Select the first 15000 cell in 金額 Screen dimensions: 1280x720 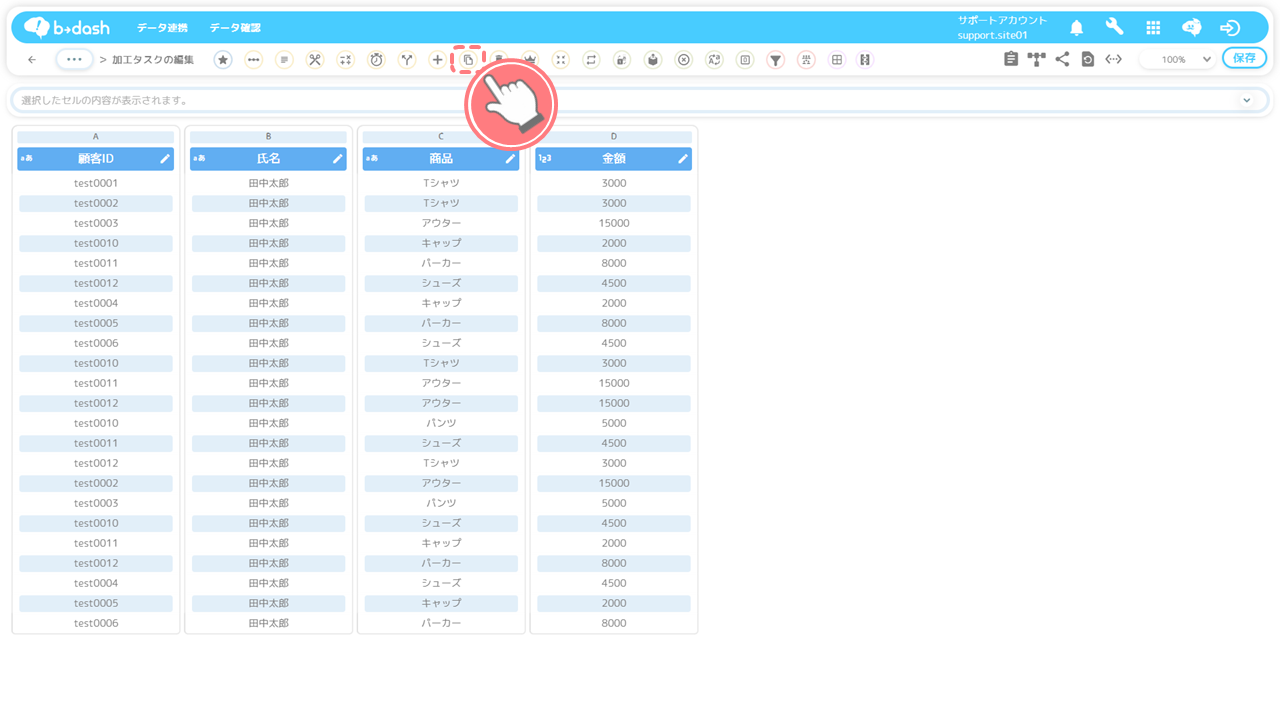pyautogui.click(x=614, y=223)
